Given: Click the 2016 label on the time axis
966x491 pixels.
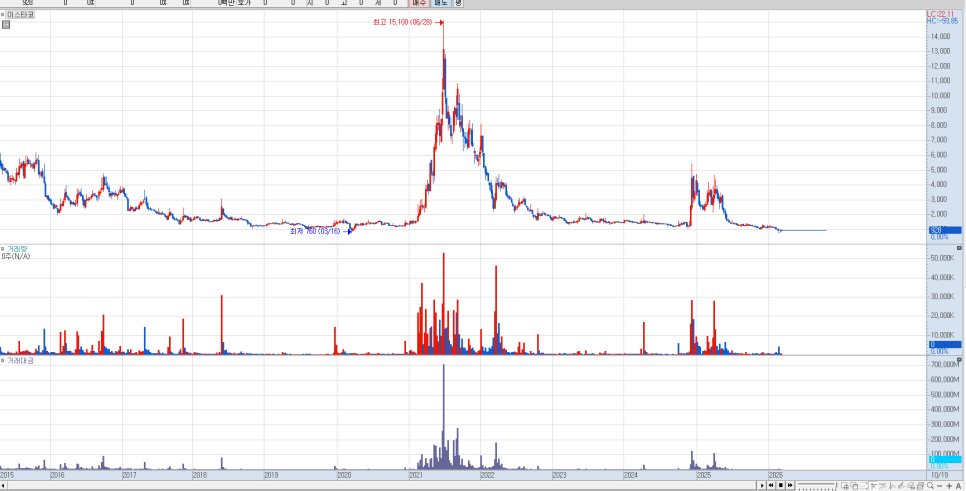Looking at the screenshot, I should pyautogui.click(x=57, y=476).
